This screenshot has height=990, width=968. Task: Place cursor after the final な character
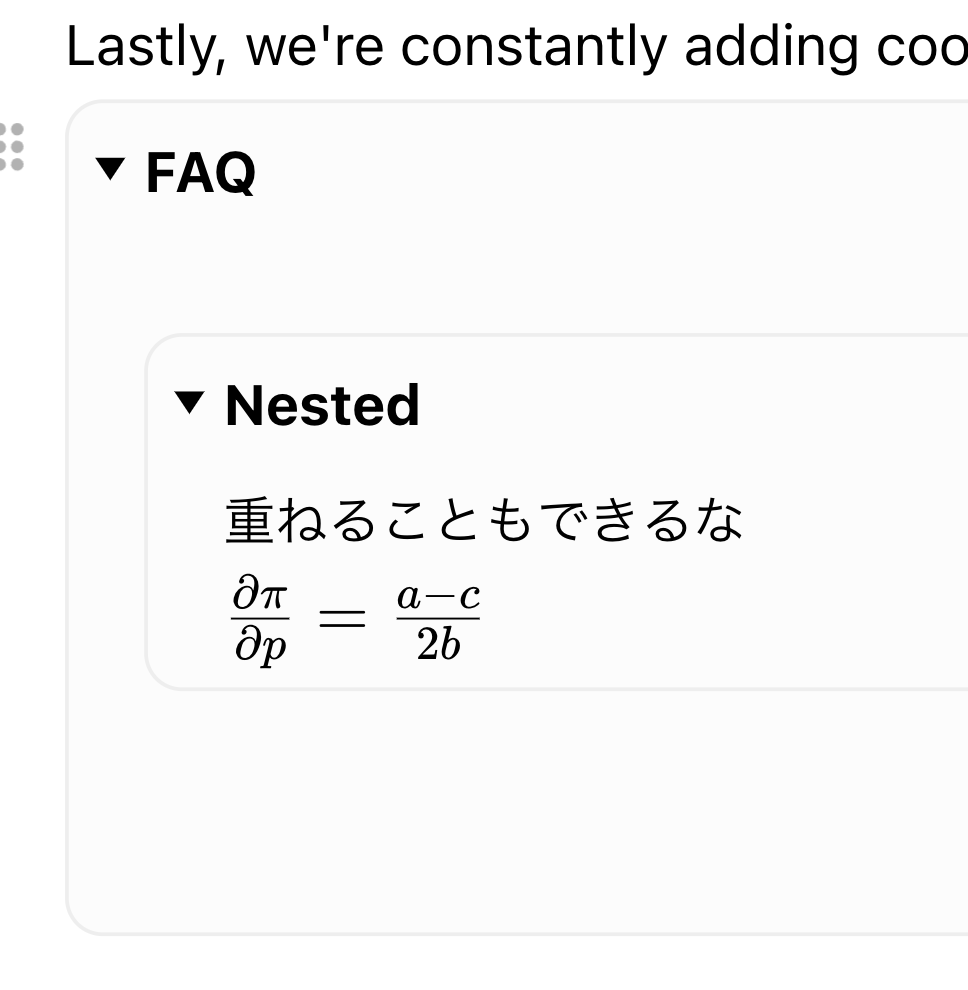click(744, 521)
